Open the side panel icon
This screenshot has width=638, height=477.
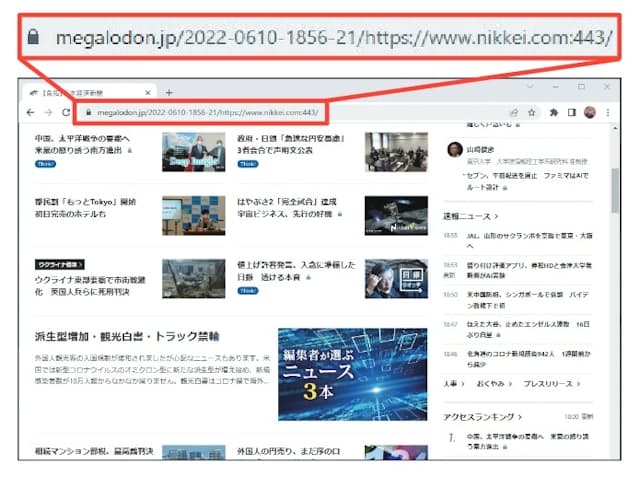point(571,113)
